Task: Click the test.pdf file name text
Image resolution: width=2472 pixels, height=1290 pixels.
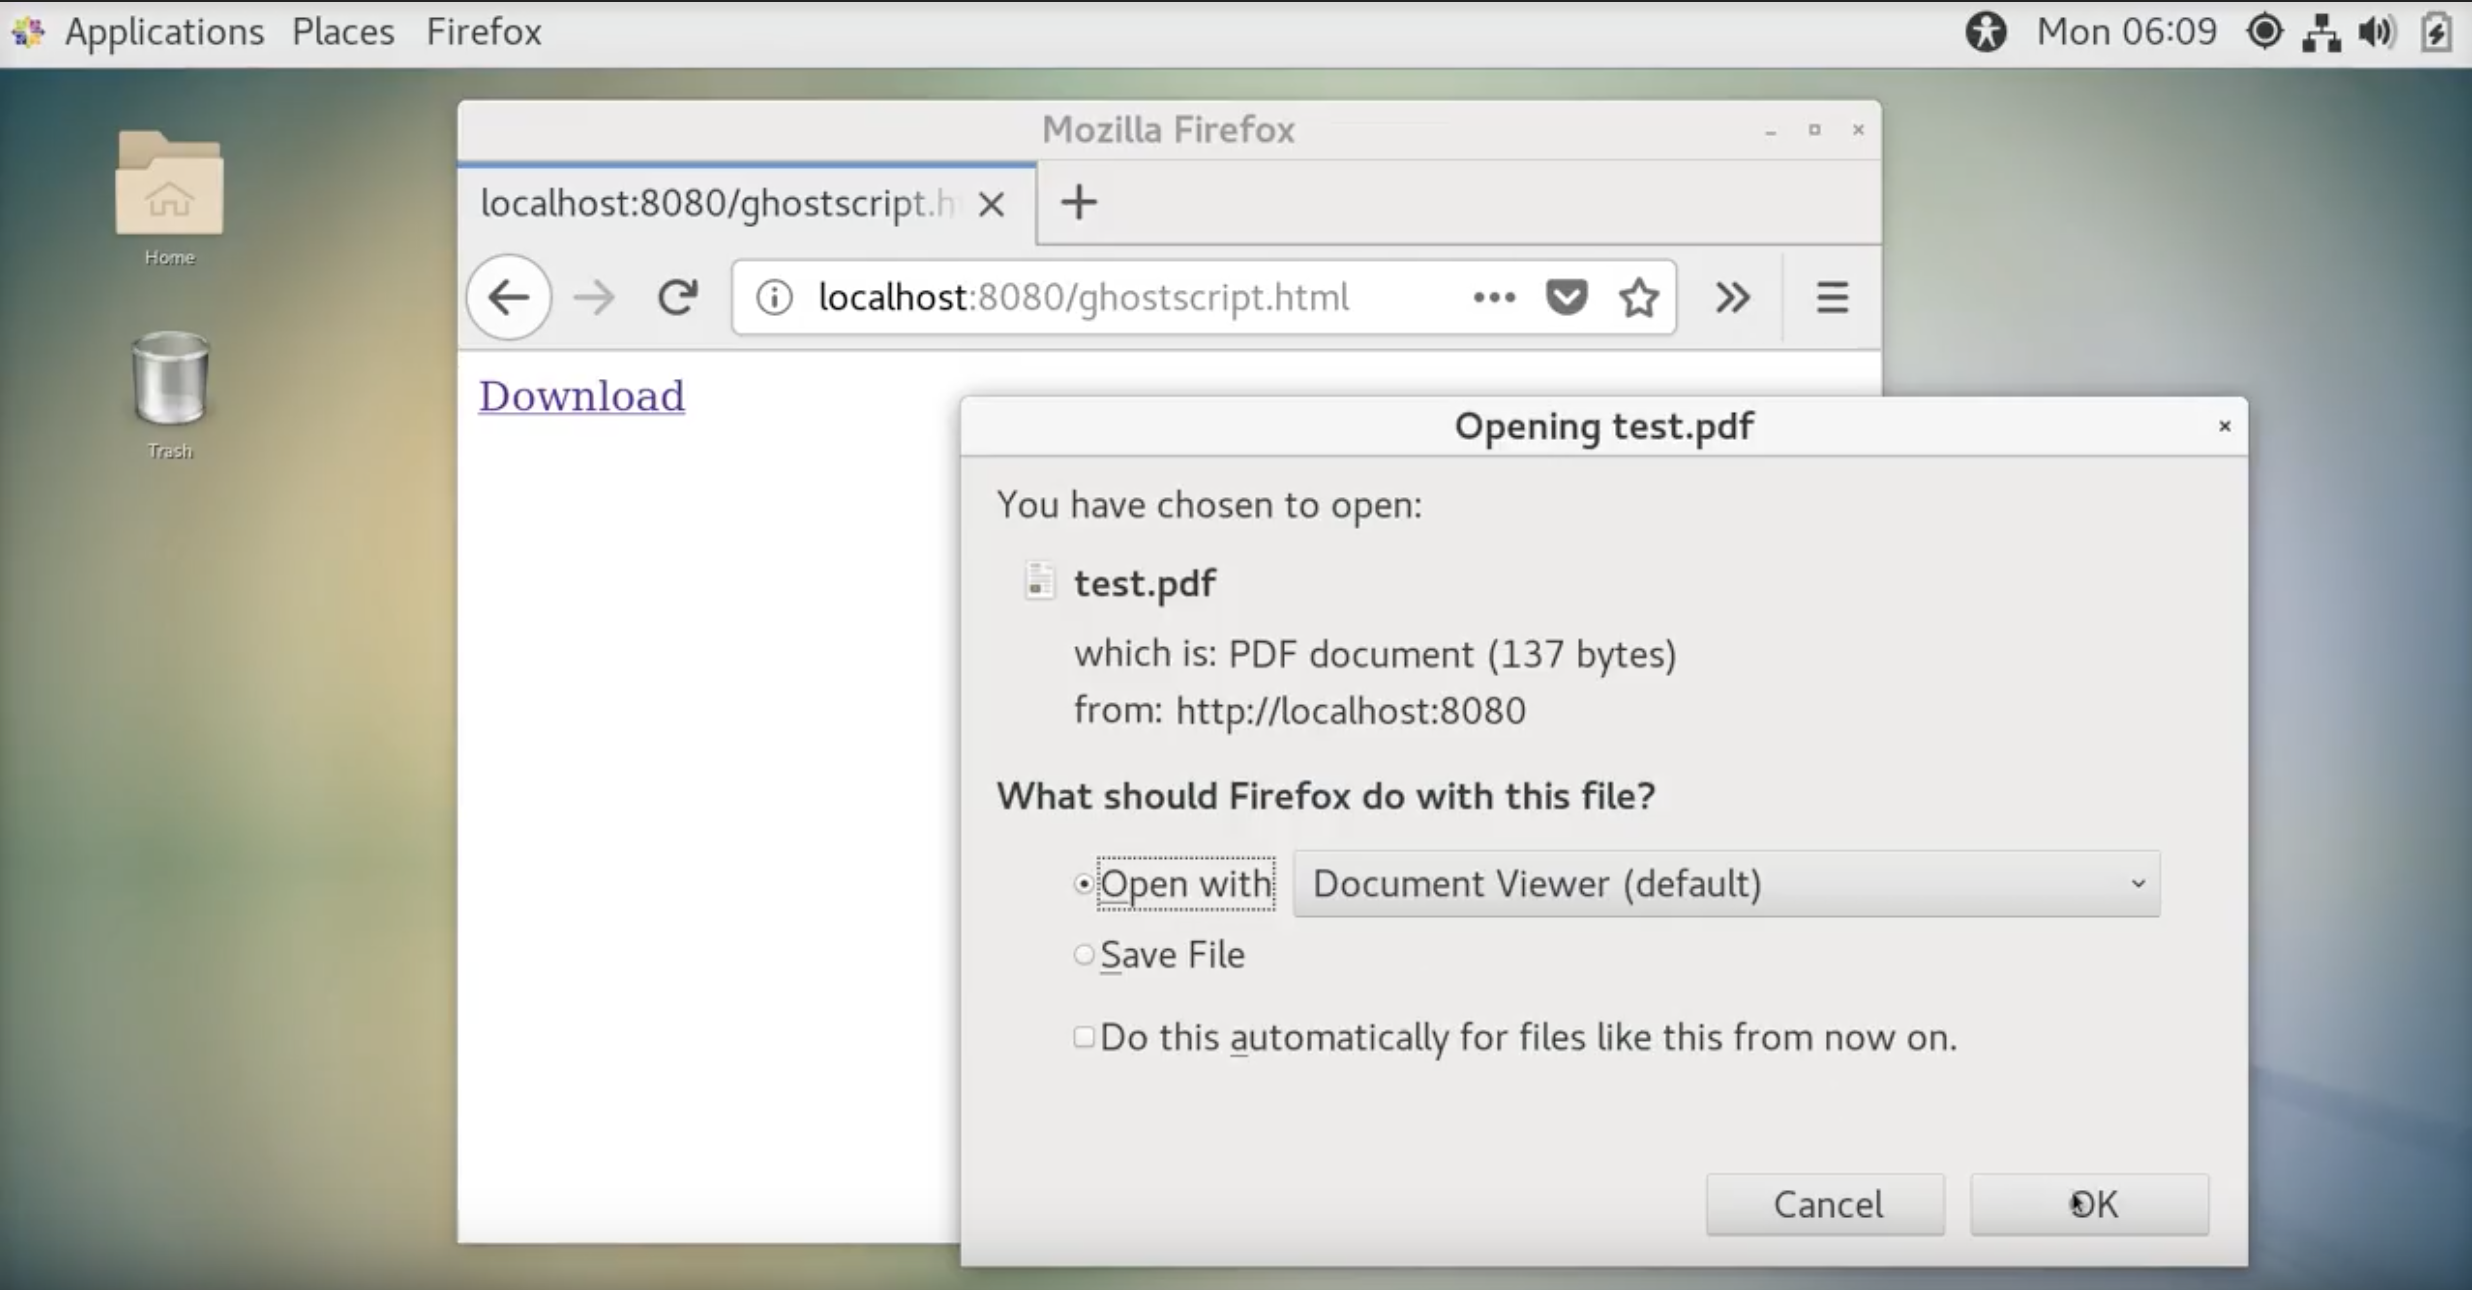Action: click(x=1145, y=583)
